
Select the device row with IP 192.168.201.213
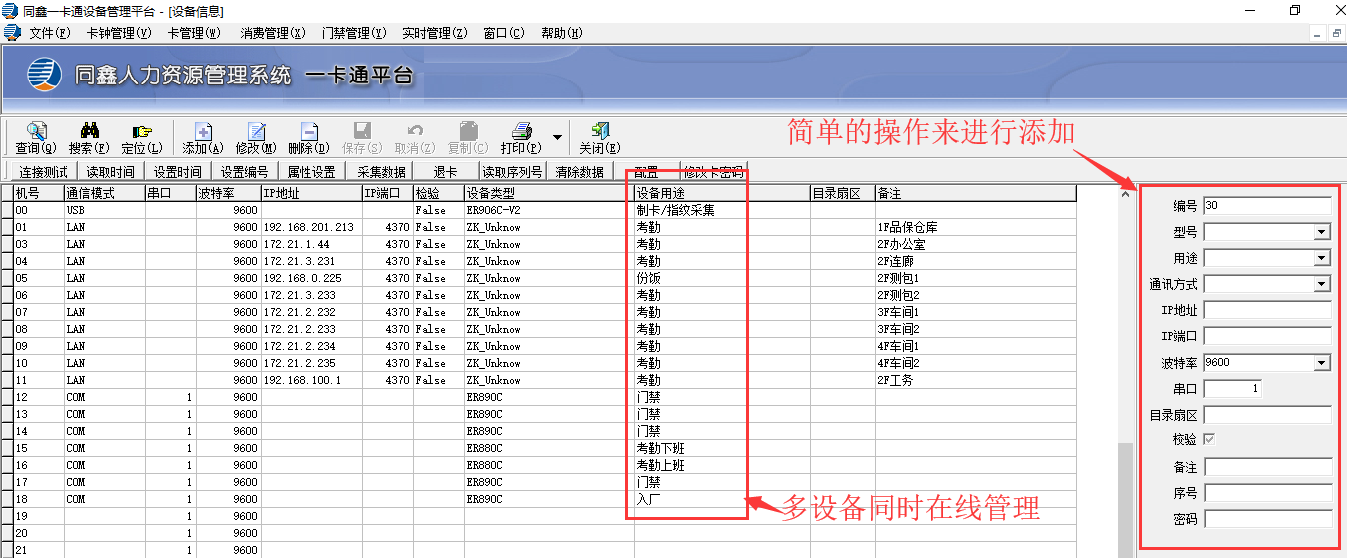(308, 227)
